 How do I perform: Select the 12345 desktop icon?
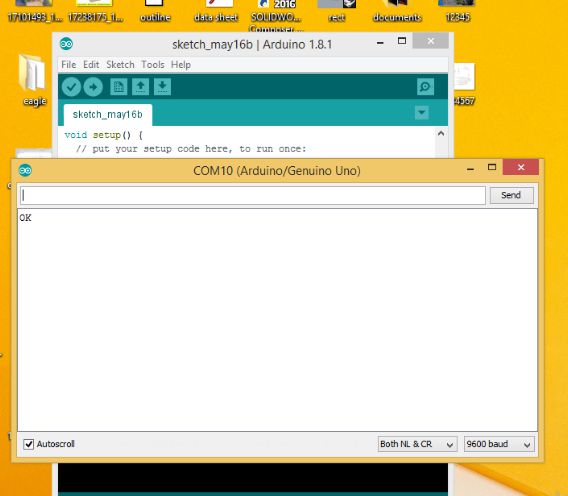point(458,12)
